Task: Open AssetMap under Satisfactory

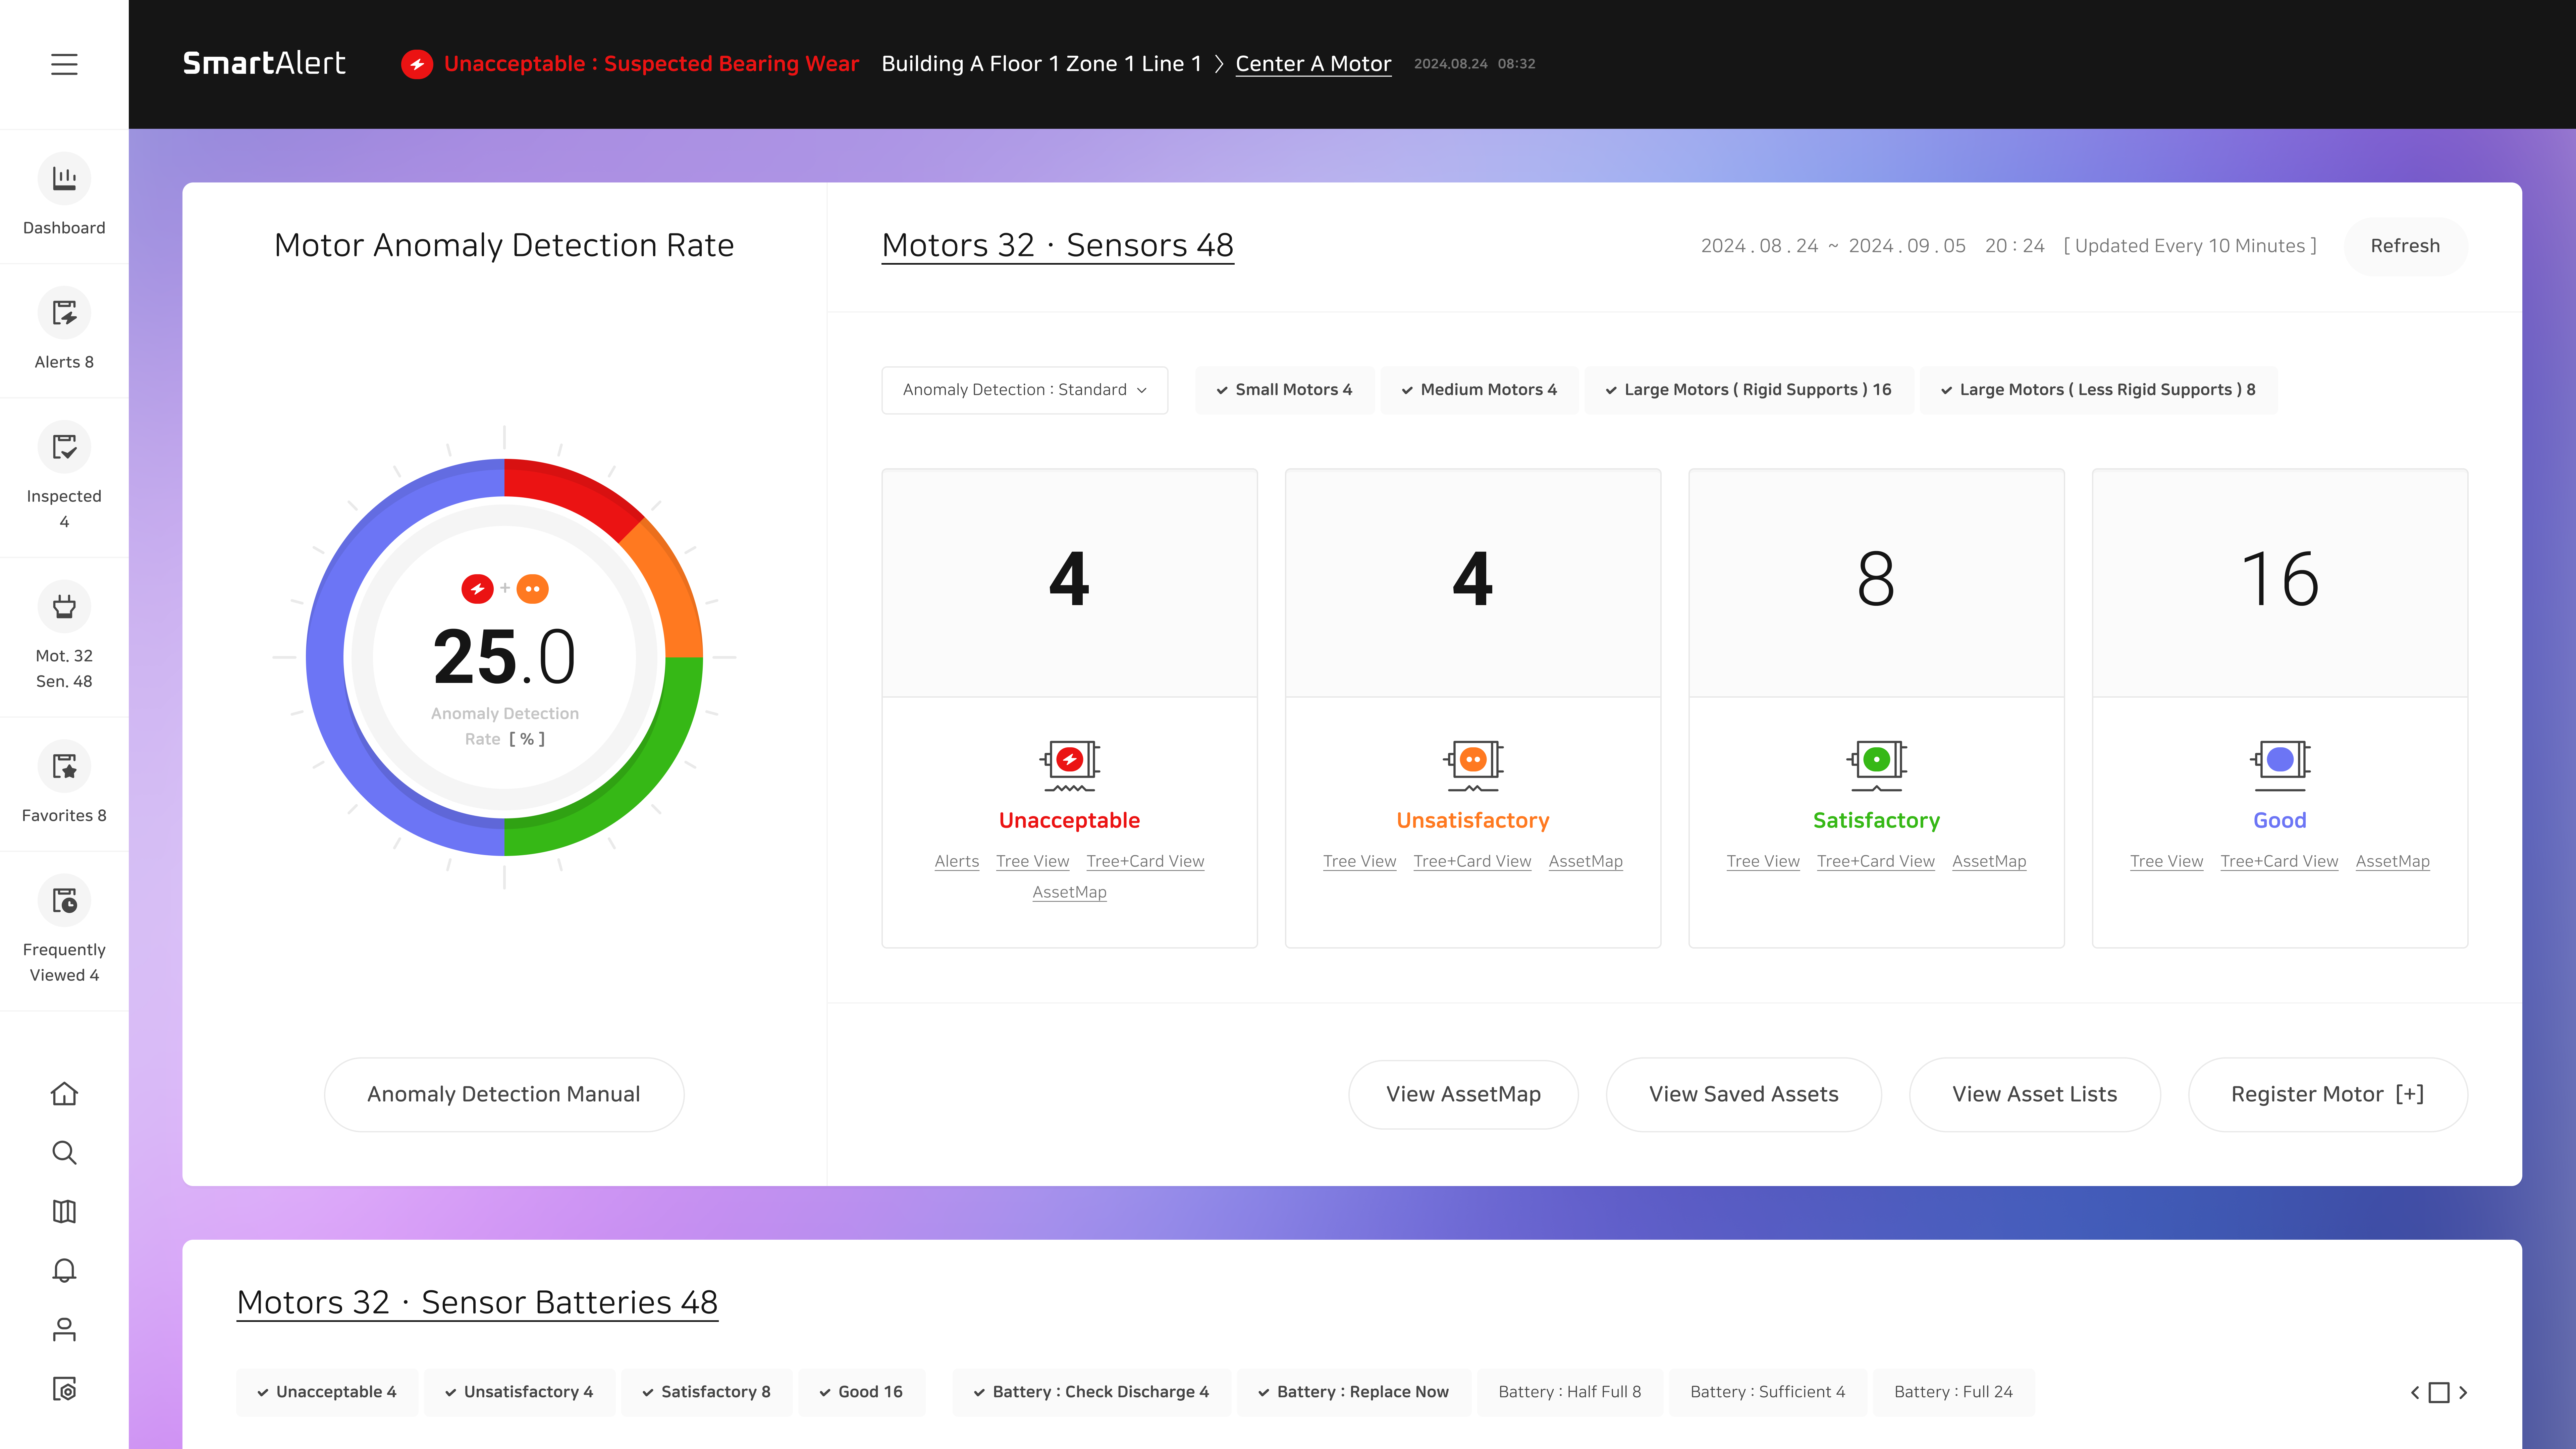Action: pos(1989,861)
